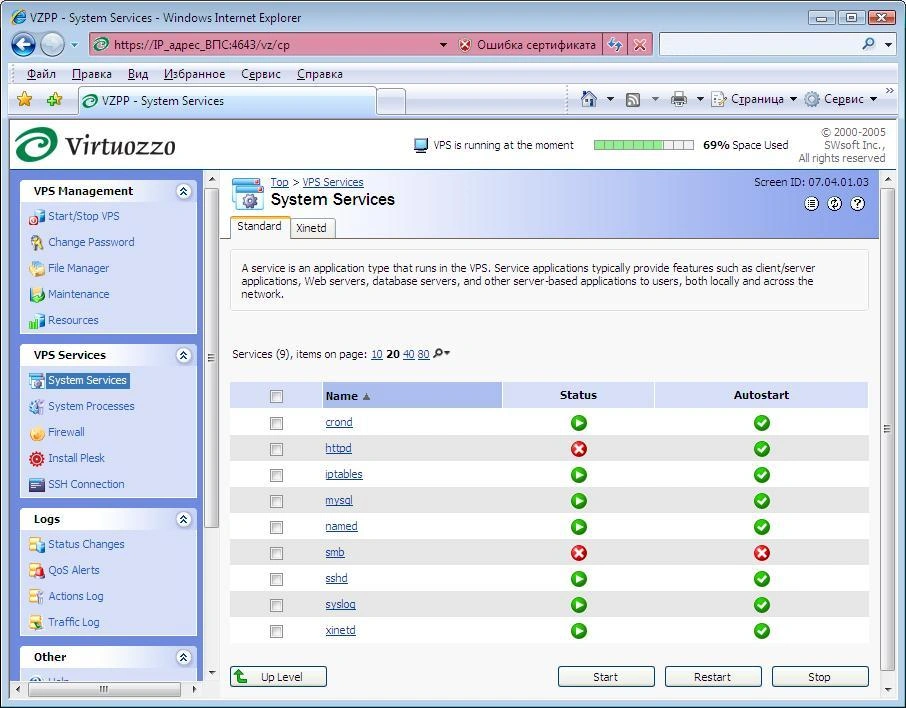Collapse the VPS Management panel
Image resolution: width=906 pixels, height=708 pixels.
(x=184, y=191)
